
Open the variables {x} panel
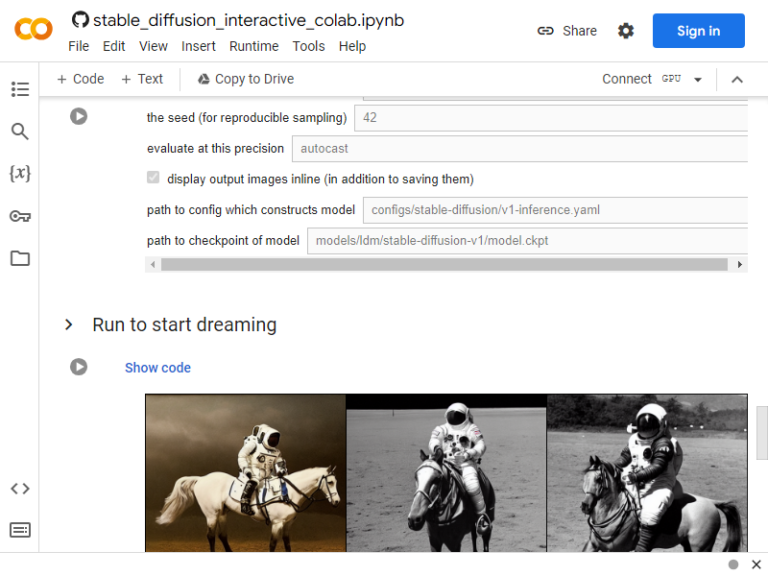(20, 173)
